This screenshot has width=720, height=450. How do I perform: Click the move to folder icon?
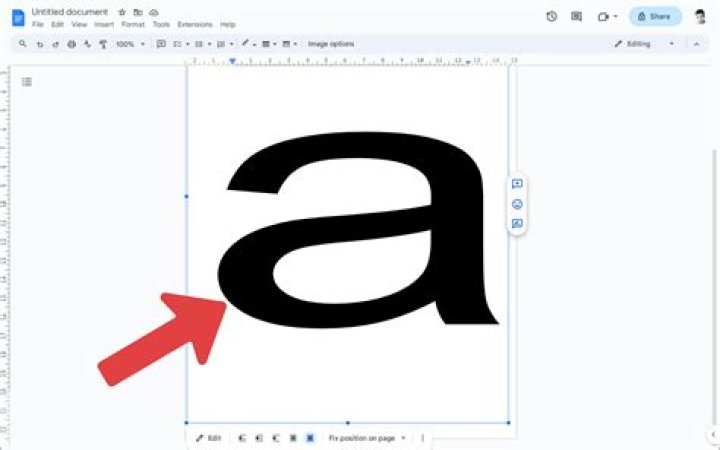point(138,12)
